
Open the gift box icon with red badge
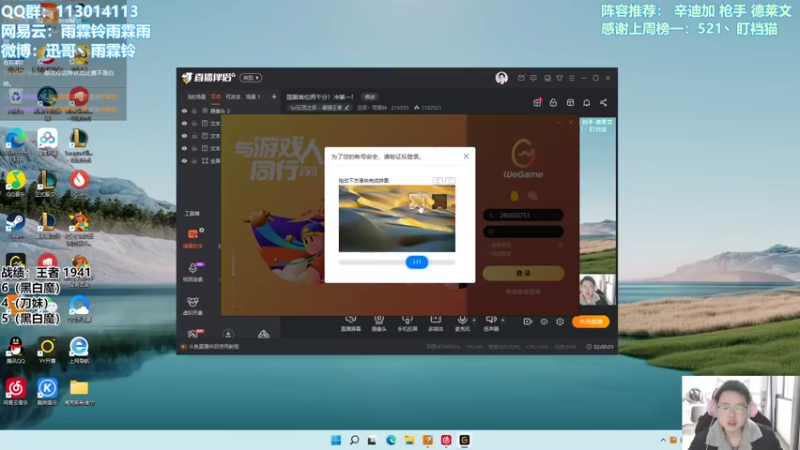pos(537,103)
